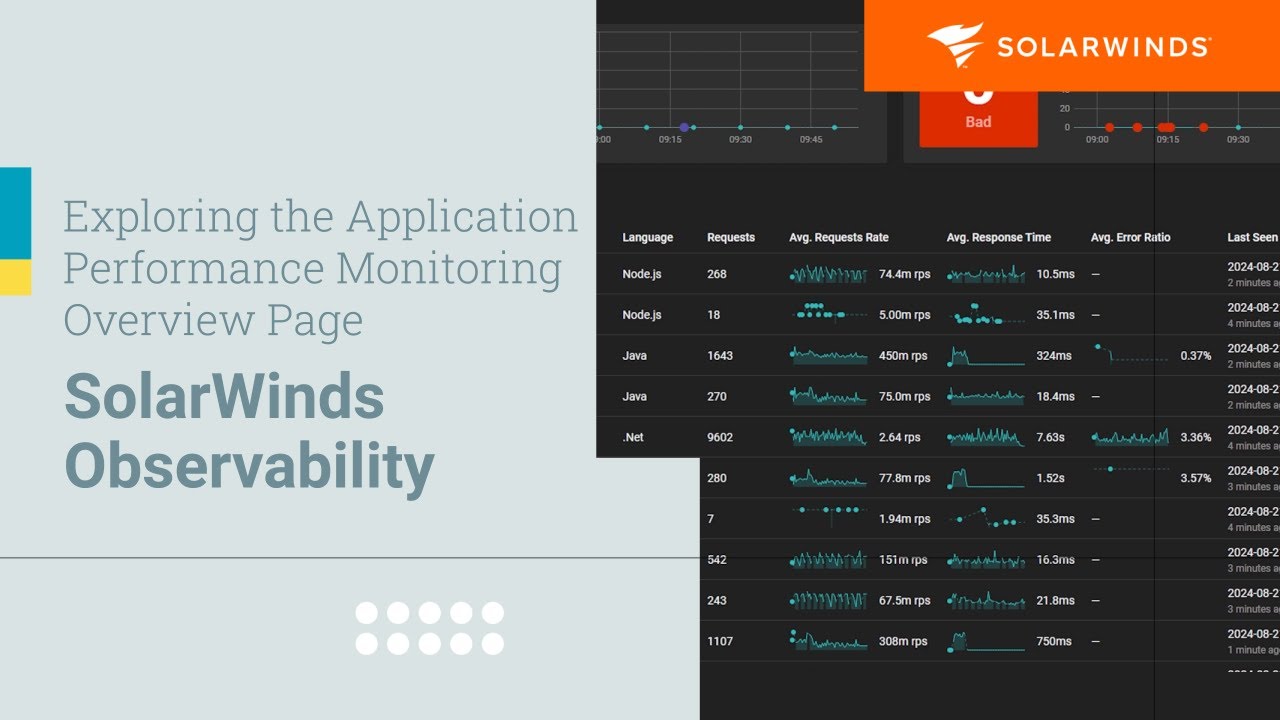
Task: Select the .Net language cell
Action: tap(633, 438)
